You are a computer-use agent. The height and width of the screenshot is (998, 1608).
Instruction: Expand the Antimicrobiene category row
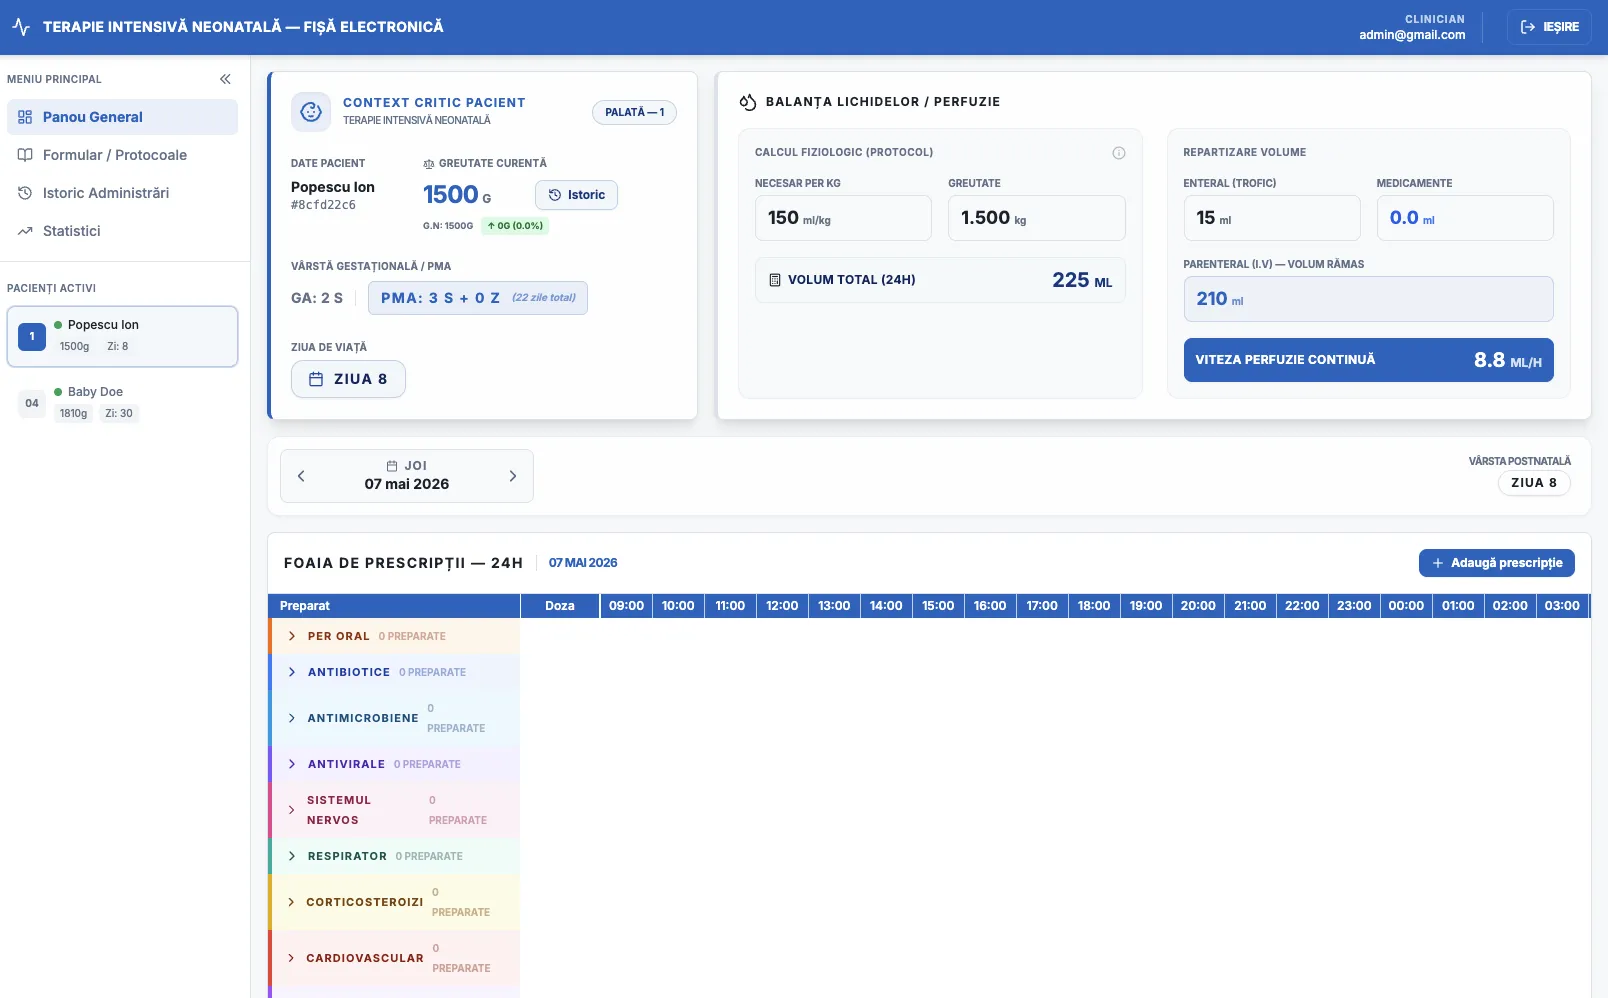click(394, 718)
